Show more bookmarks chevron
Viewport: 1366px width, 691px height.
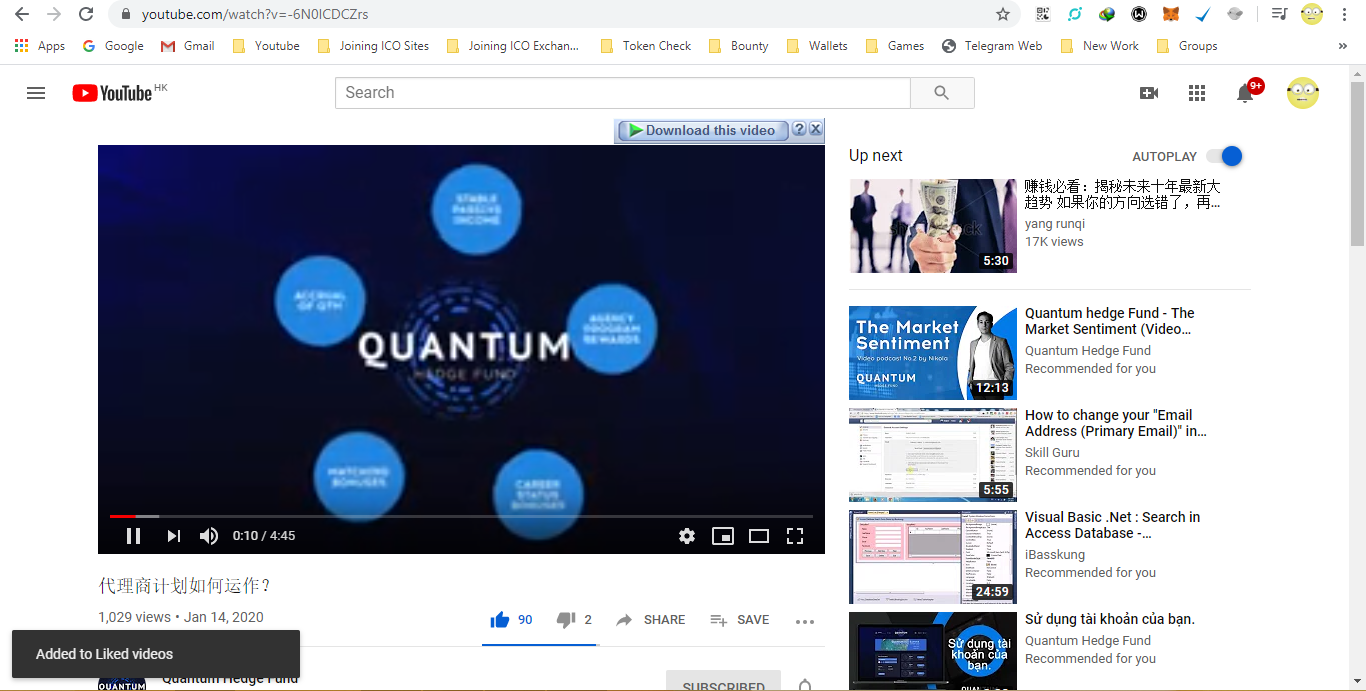click(1342, 46)
